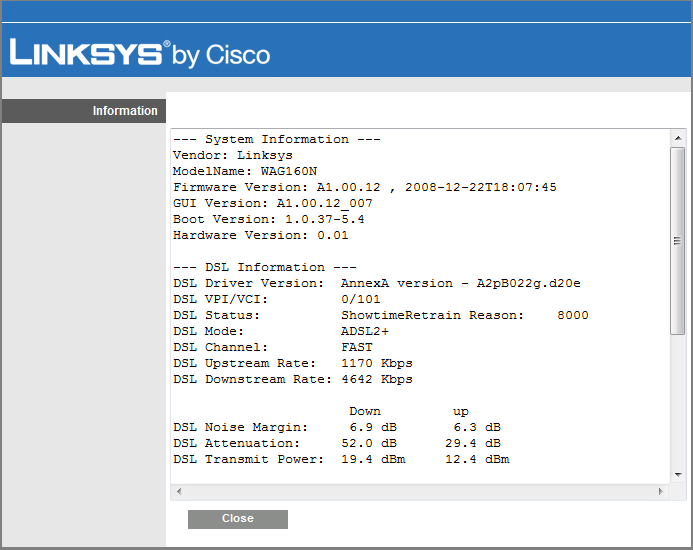Click the DSL Status ShowtimeRetrain line
The height and width of the screenshot is (550, 693).
(381, 315)
